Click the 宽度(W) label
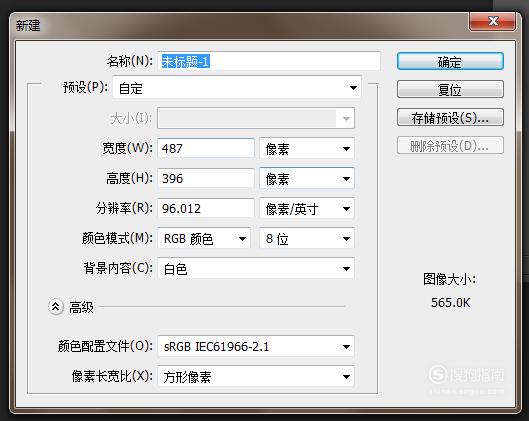The width and height of the screenshot is (529, 421). pos(128,148)
